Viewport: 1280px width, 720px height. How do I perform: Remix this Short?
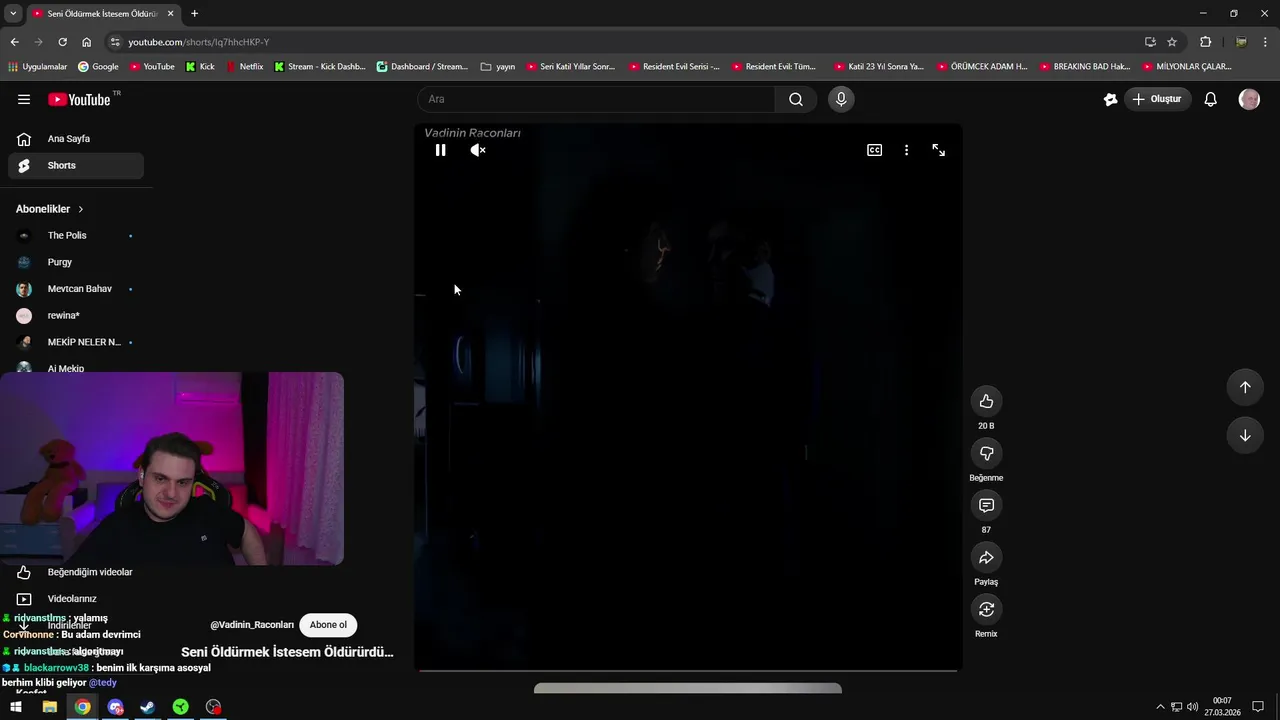pos(986,609)
